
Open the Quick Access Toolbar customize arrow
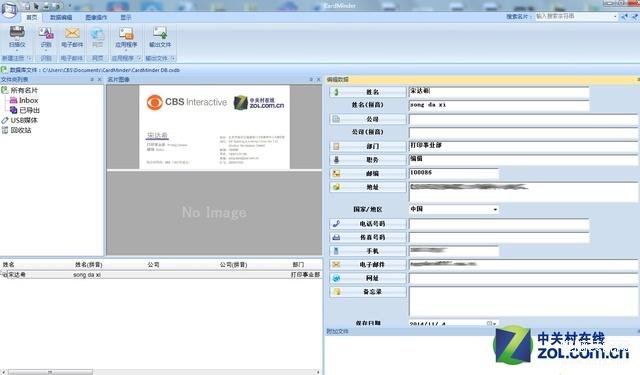click(x=70, y=6)
